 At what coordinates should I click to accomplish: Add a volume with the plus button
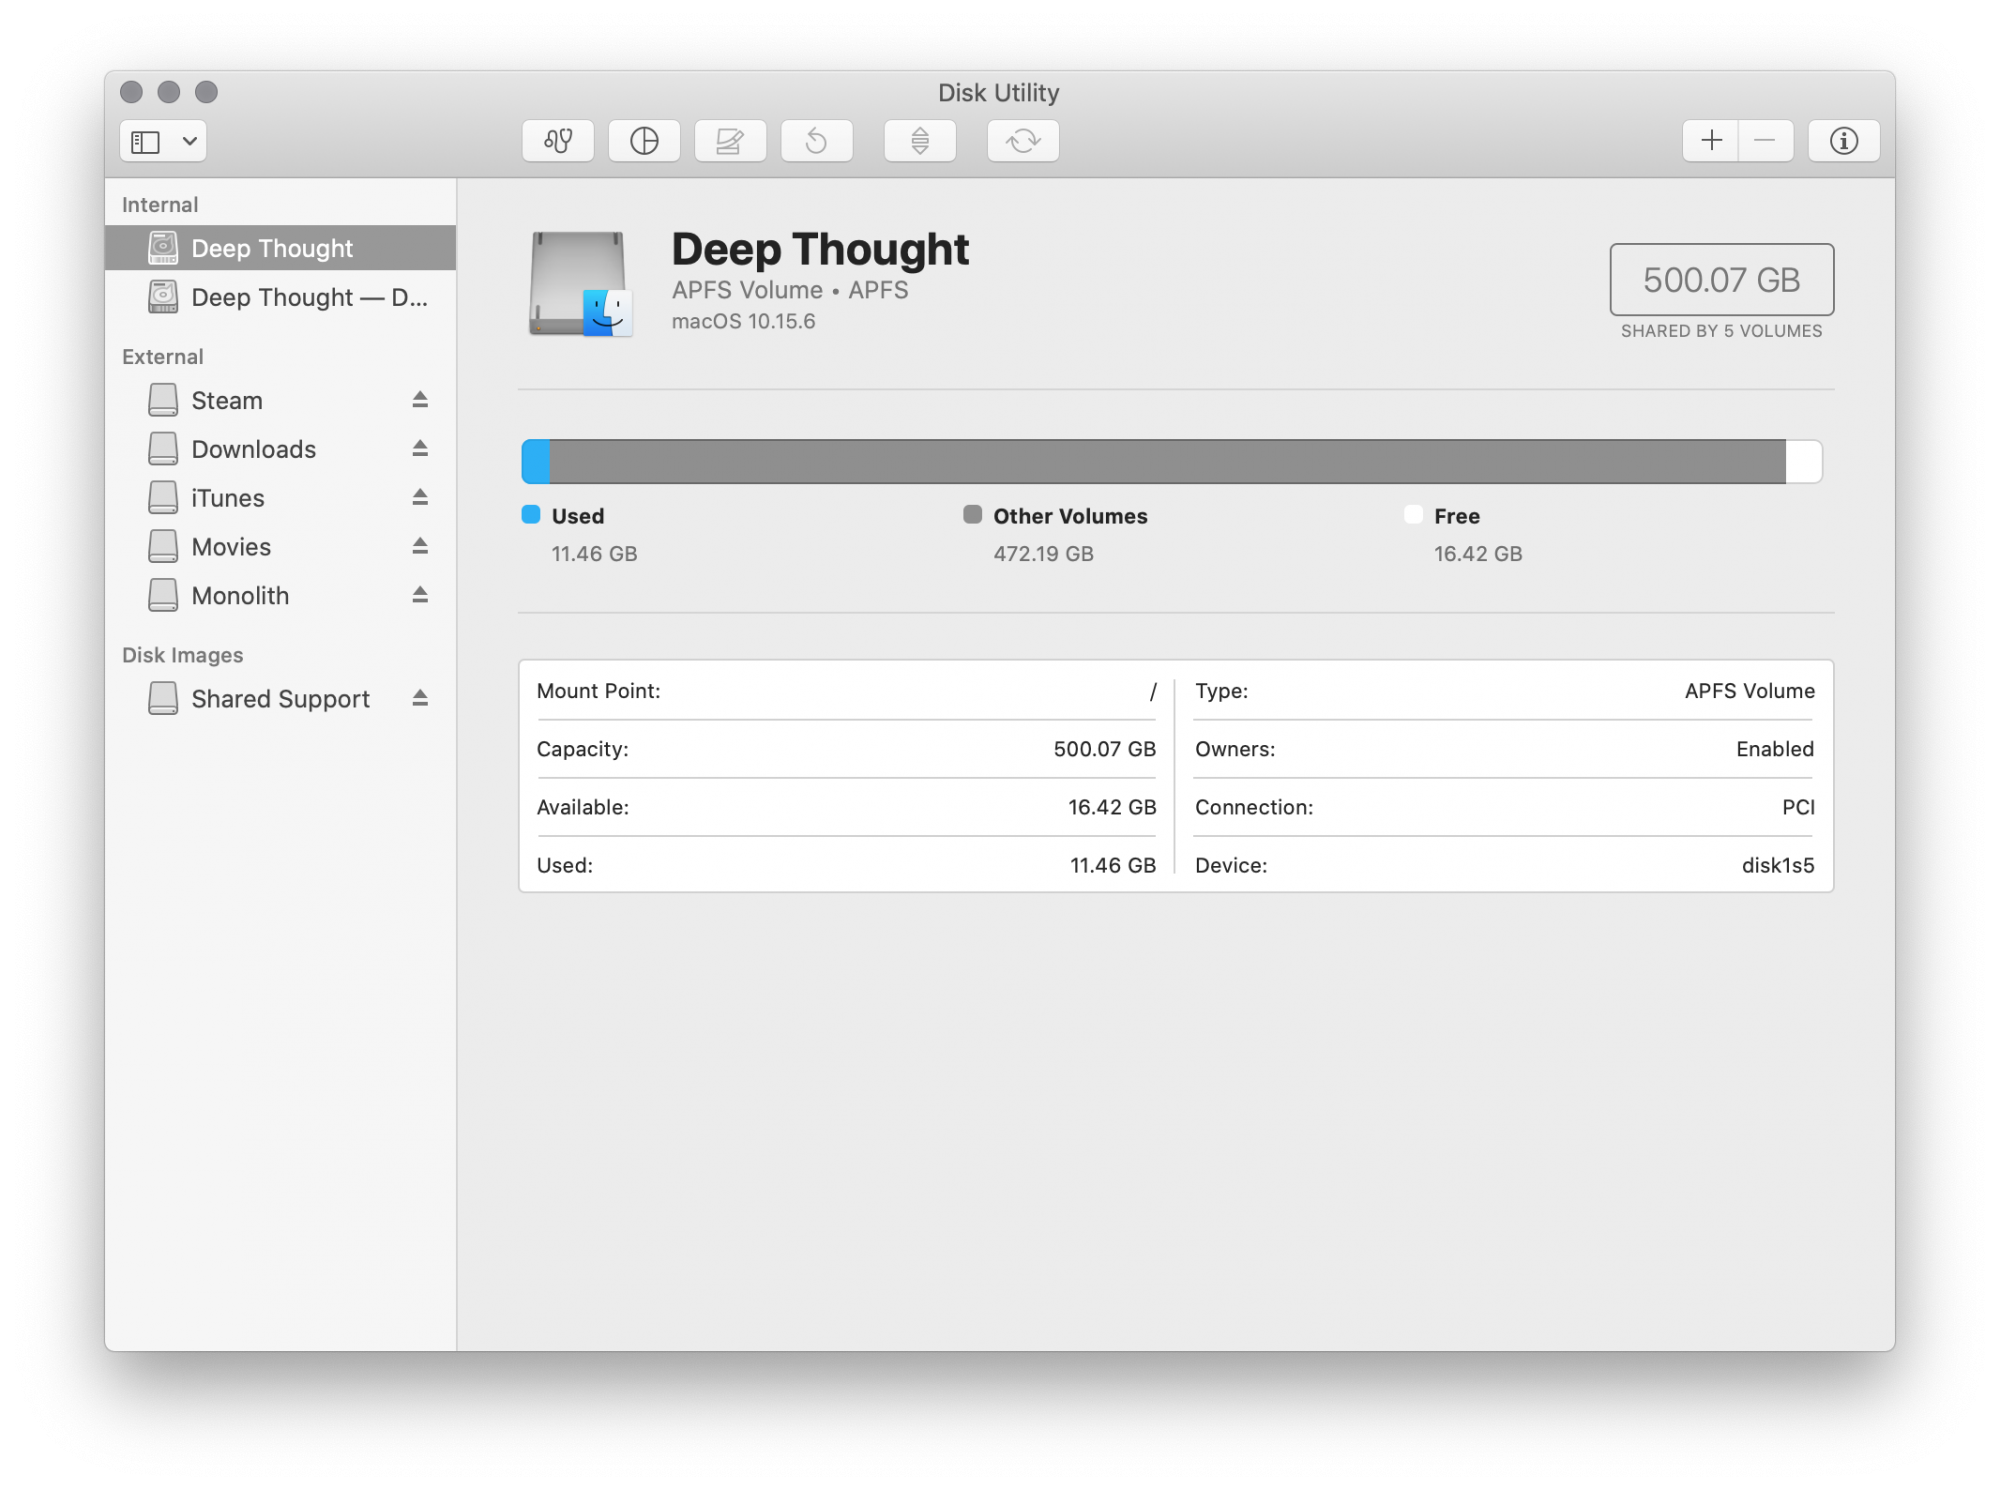[1711, 141]
